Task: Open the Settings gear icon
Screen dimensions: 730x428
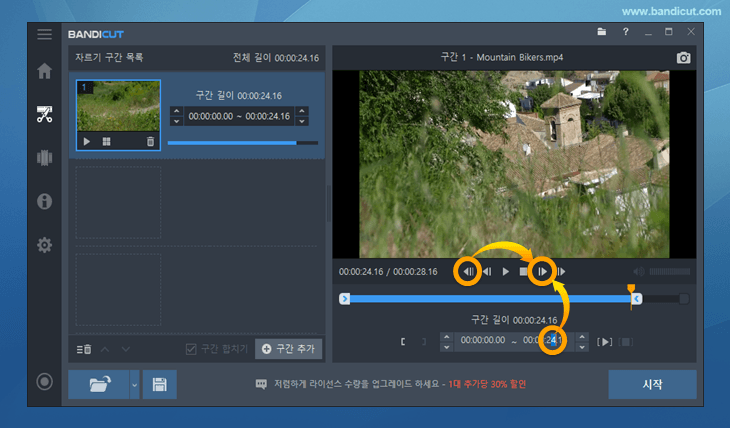Action: (x=45, y=245)
